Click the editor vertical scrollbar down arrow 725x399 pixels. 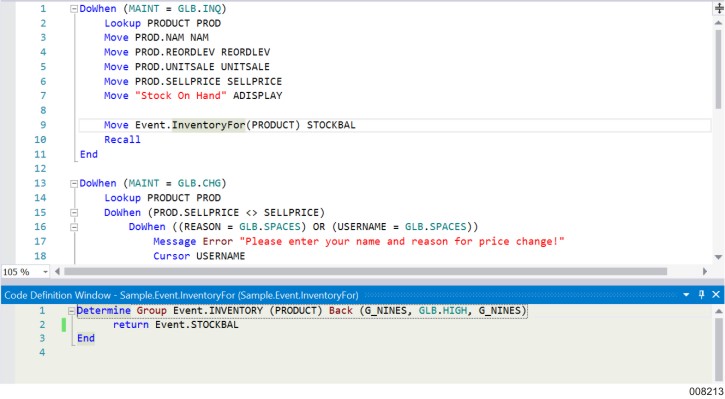[719, 257]
